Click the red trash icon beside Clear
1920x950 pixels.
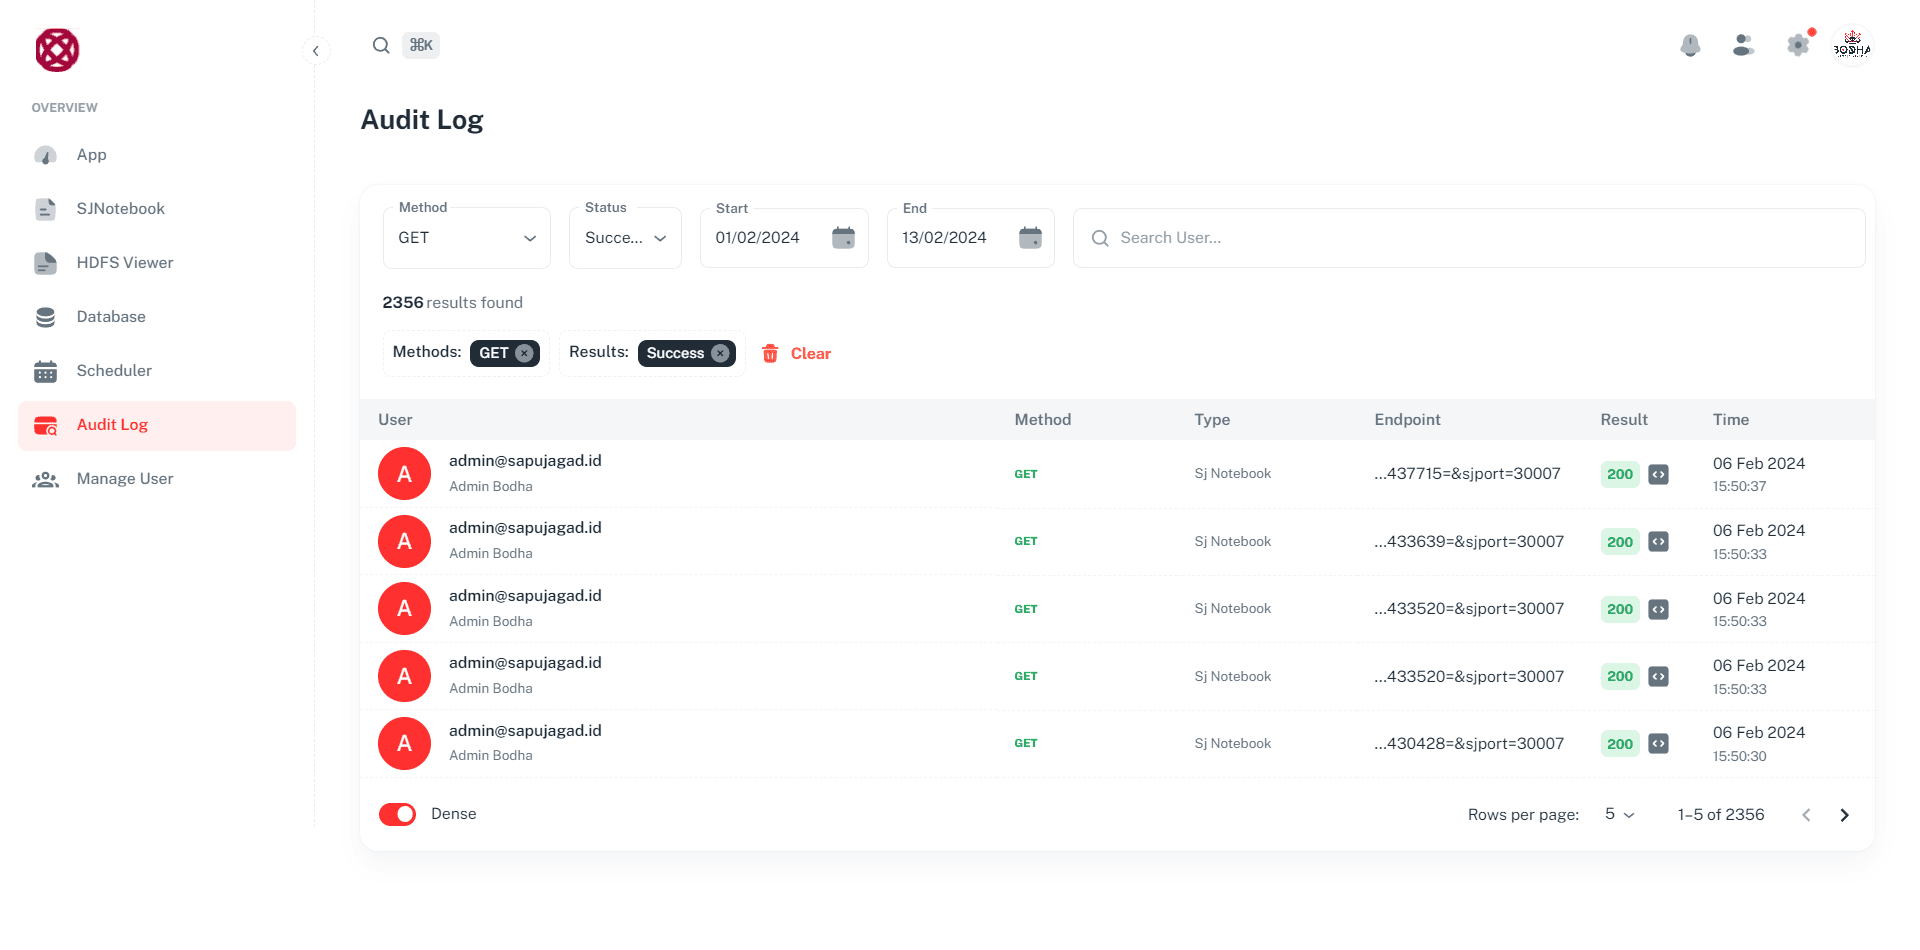point(770,354)
